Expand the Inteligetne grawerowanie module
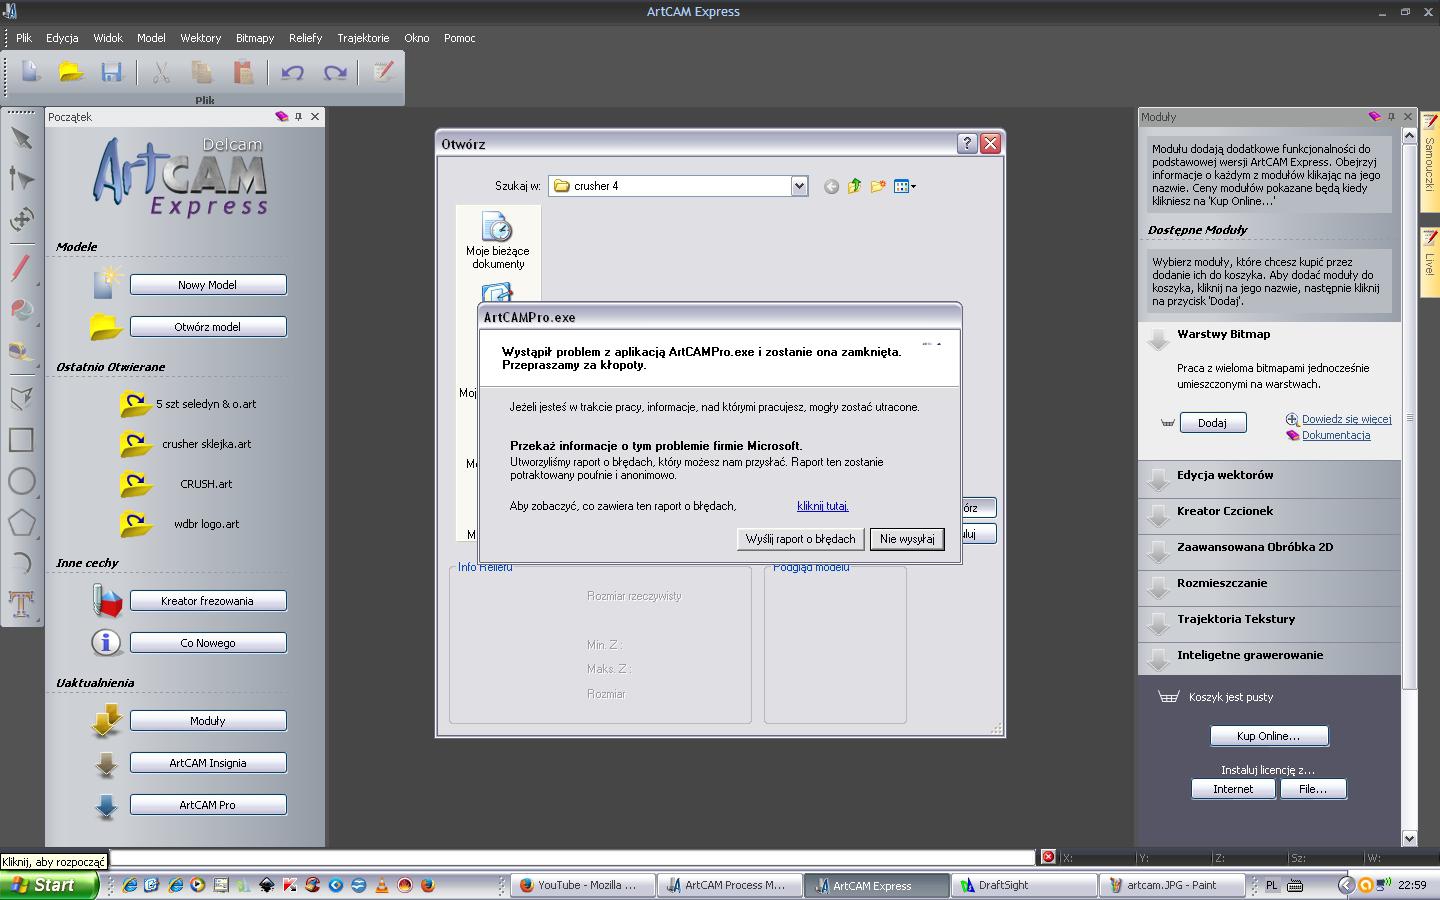This screenshot has width=1440, height=900. 1158,660
